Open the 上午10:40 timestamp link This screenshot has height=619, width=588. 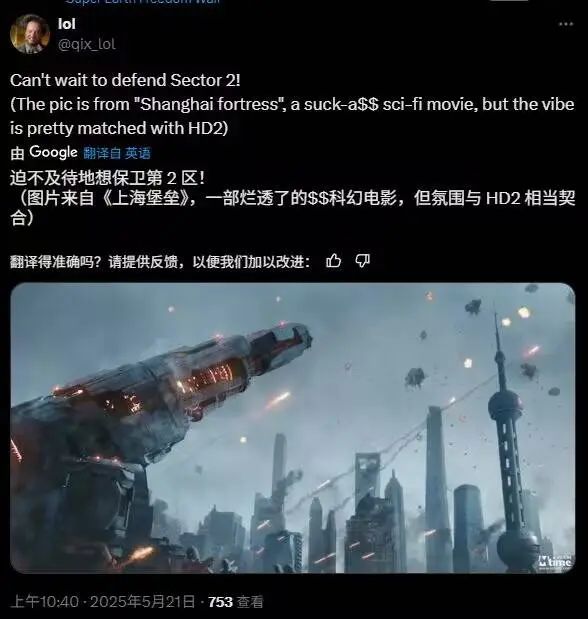[x=44, y=602]
